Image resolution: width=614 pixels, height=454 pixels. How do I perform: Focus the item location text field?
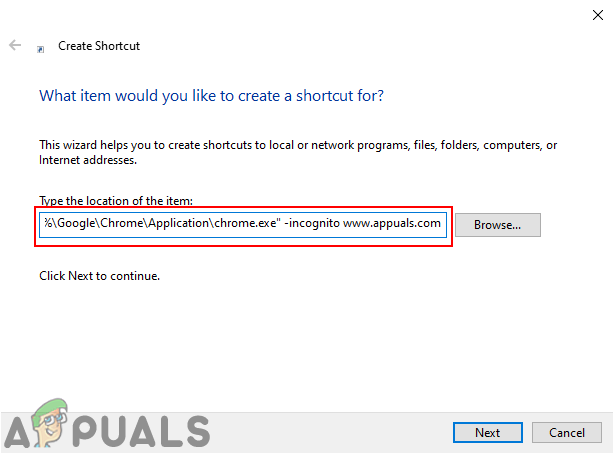point(243,225)
